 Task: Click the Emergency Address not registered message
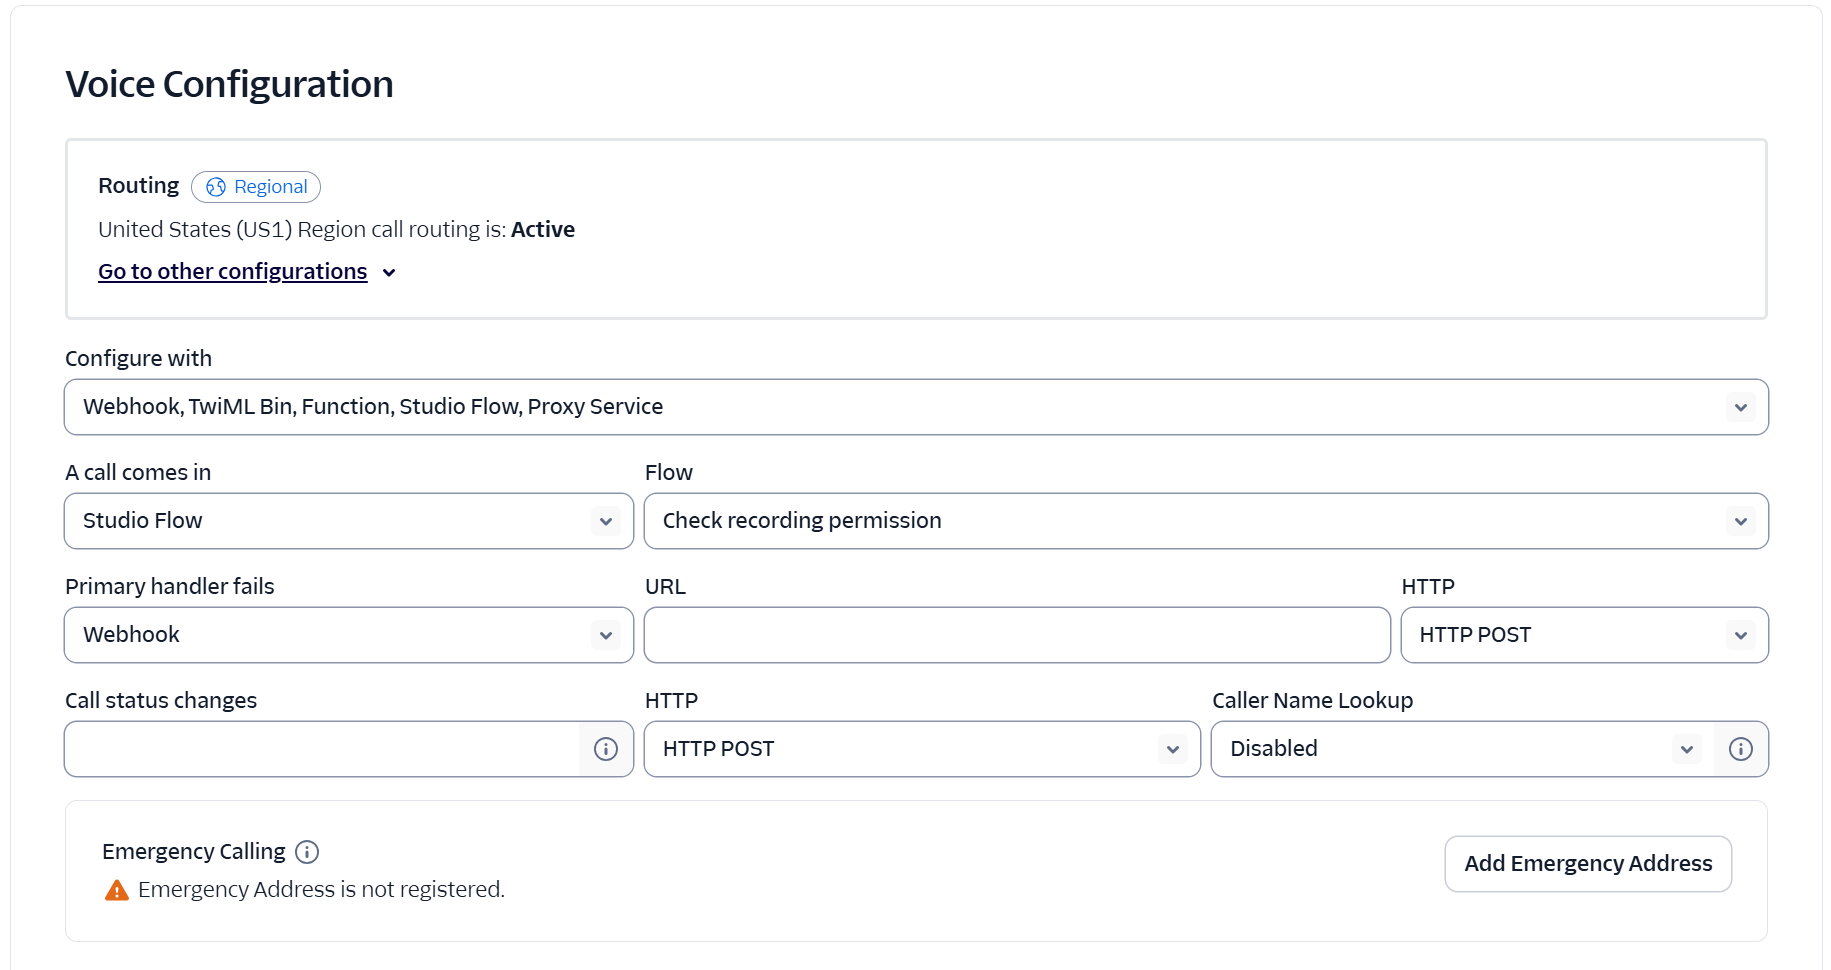pyautogui.click(x=321, y=890)
